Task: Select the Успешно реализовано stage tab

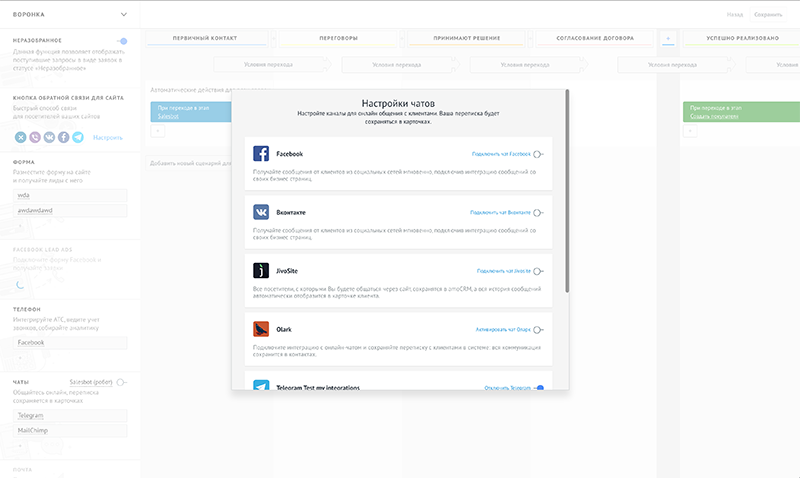Action: 742,38
